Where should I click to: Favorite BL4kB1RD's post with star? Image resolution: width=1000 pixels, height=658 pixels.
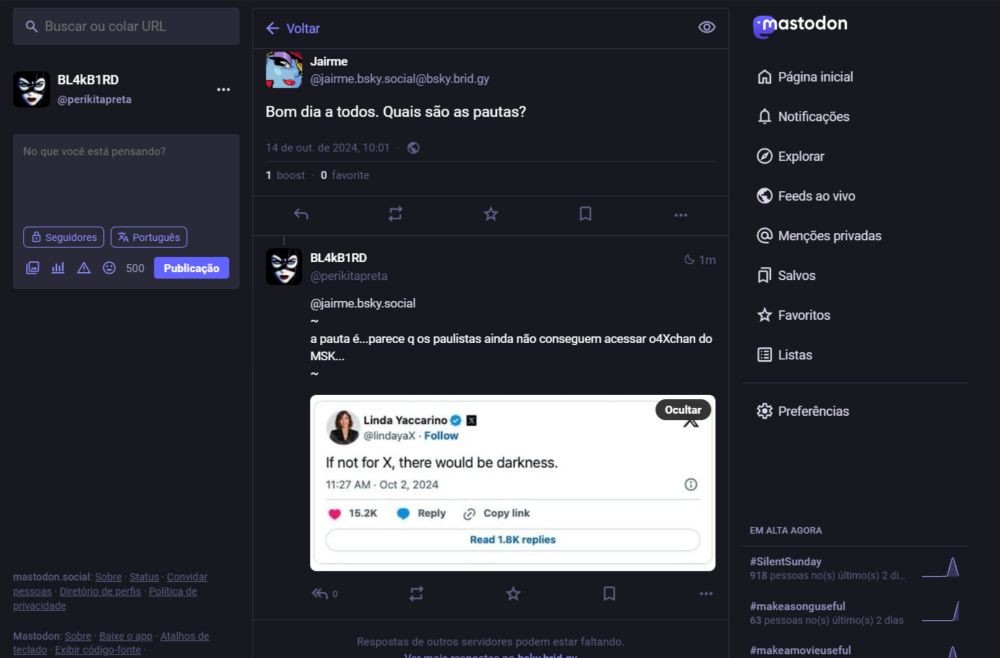point(513,594)
